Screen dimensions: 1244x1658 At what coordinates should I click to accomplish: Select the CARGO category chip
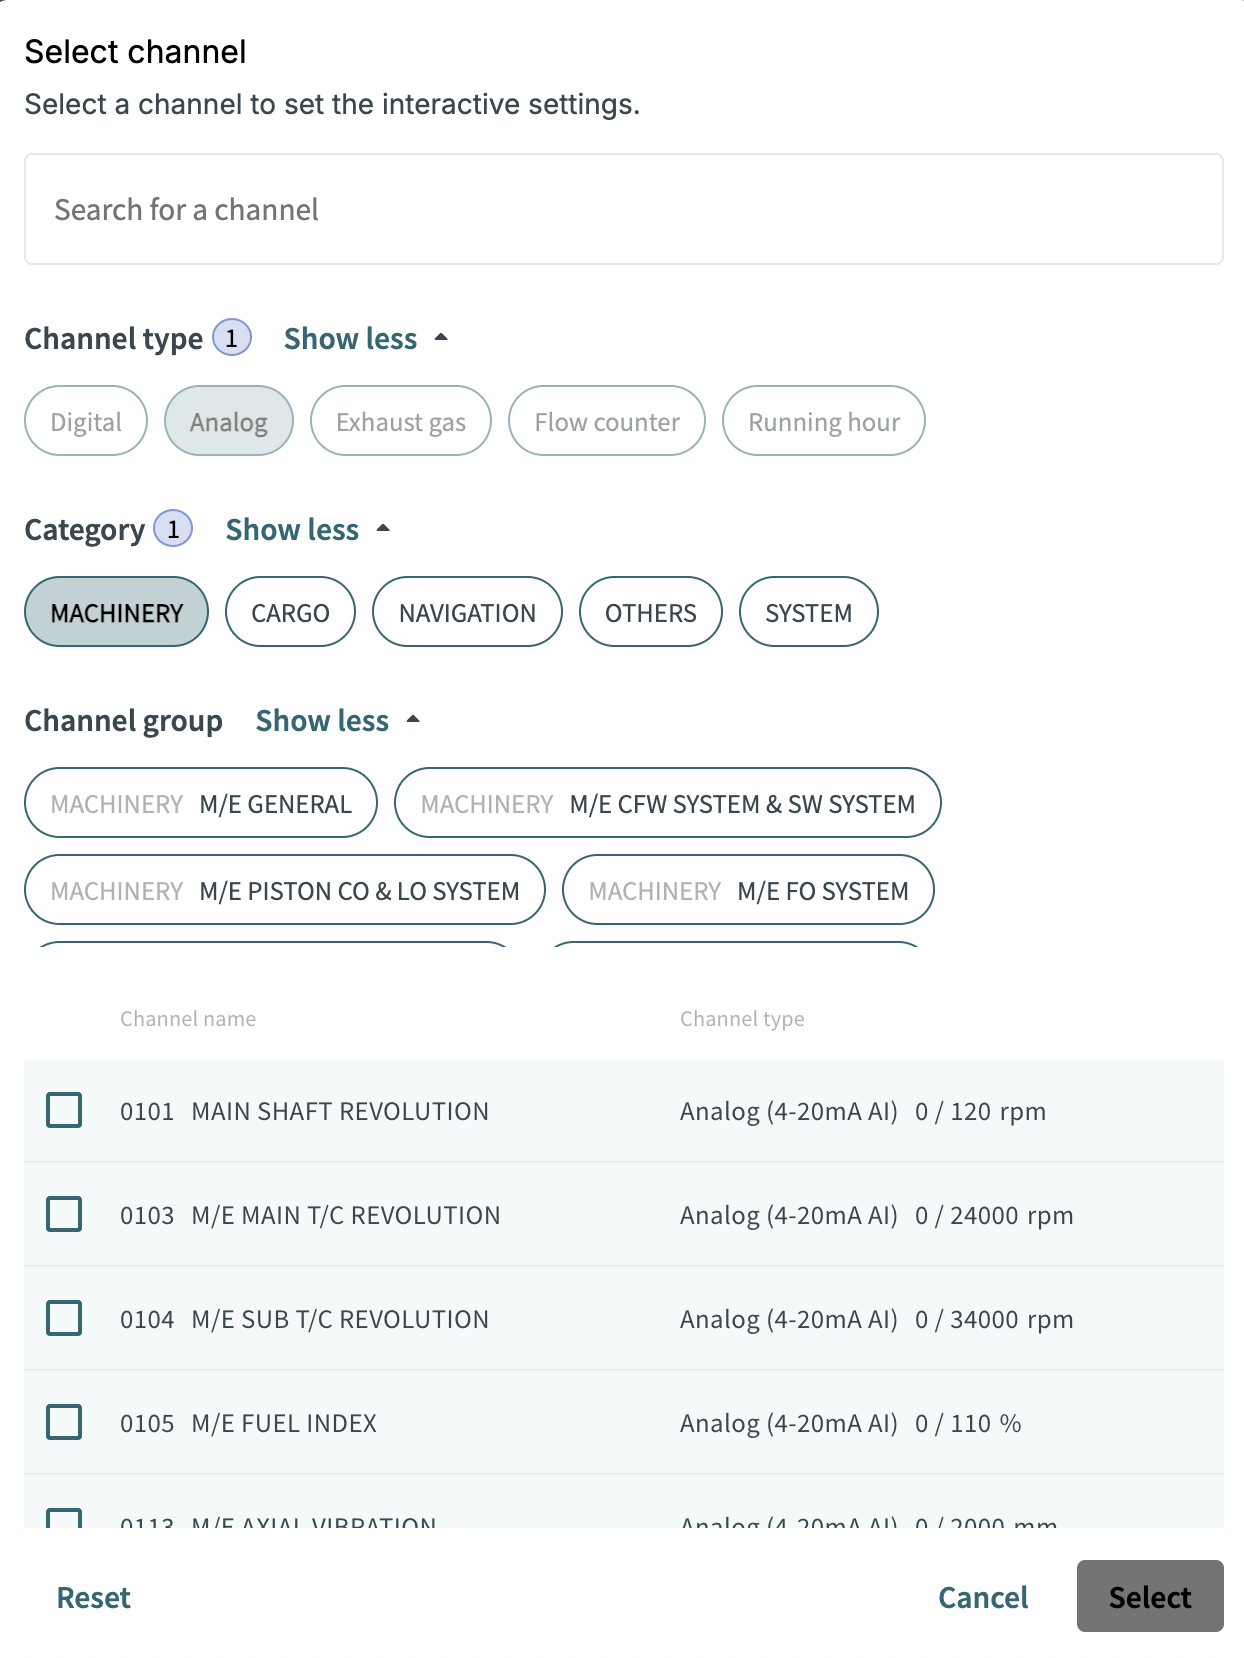(x=290, y=612)
